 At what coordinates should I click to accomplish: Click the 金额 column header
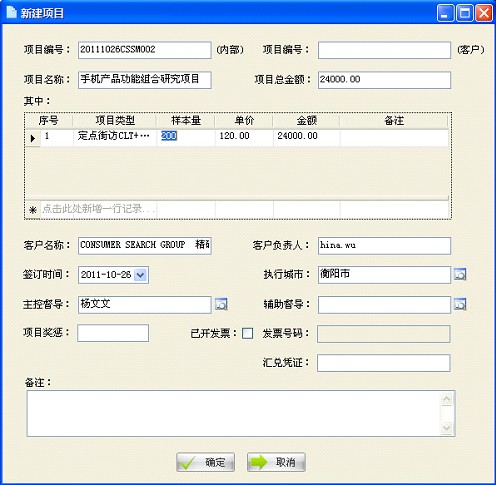coord(306,120)
